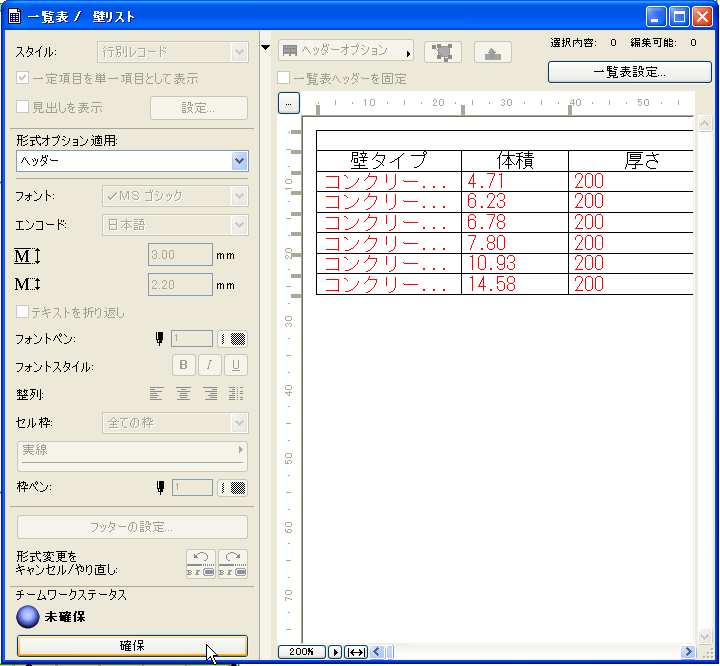Viewport: 720px width, 666px height.
Task: Click vertical scrollbar down arrow
Action: [x=704, y=636]
